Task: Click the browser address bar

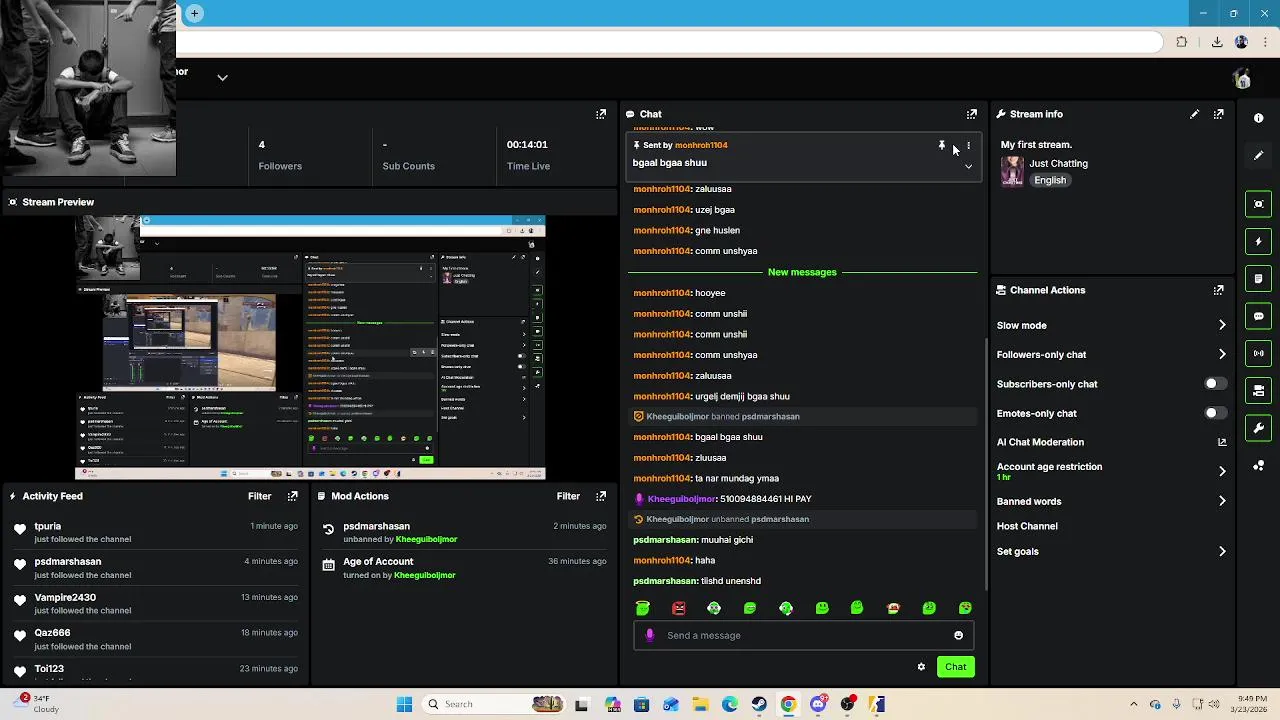Action: [x=670, y=42]
